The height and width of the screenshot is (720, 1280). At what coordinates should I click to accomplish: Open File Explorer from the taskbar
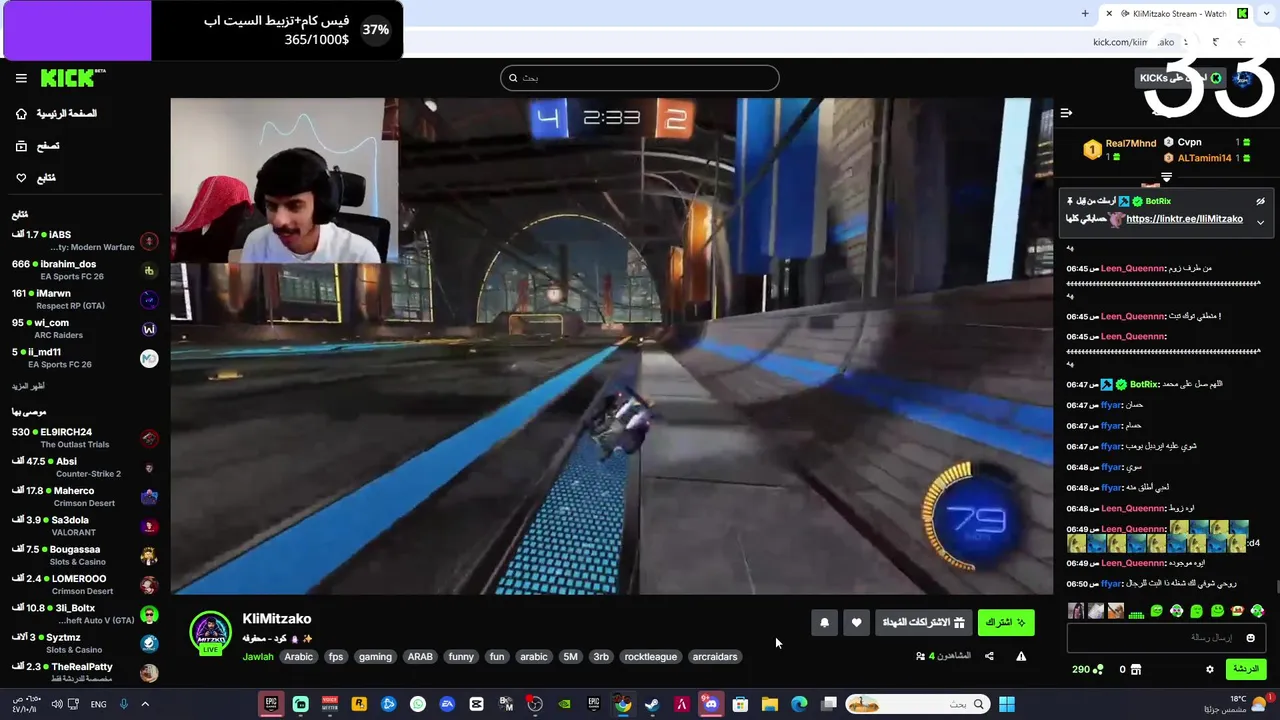(769, 704)
